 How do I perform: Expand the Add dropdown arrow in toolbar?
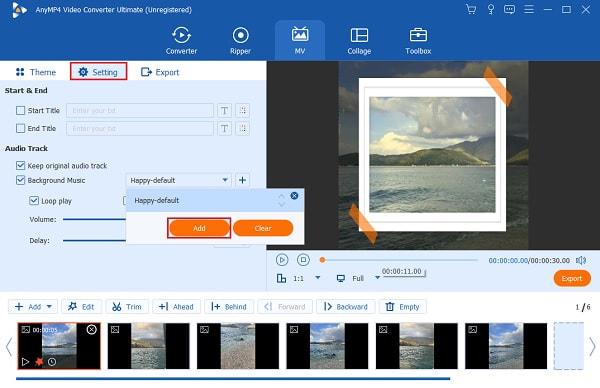(x=49, y=306)
